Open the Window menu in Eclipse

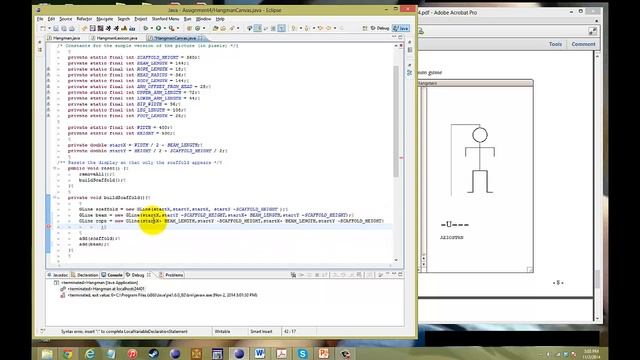[x=203, y=19]
